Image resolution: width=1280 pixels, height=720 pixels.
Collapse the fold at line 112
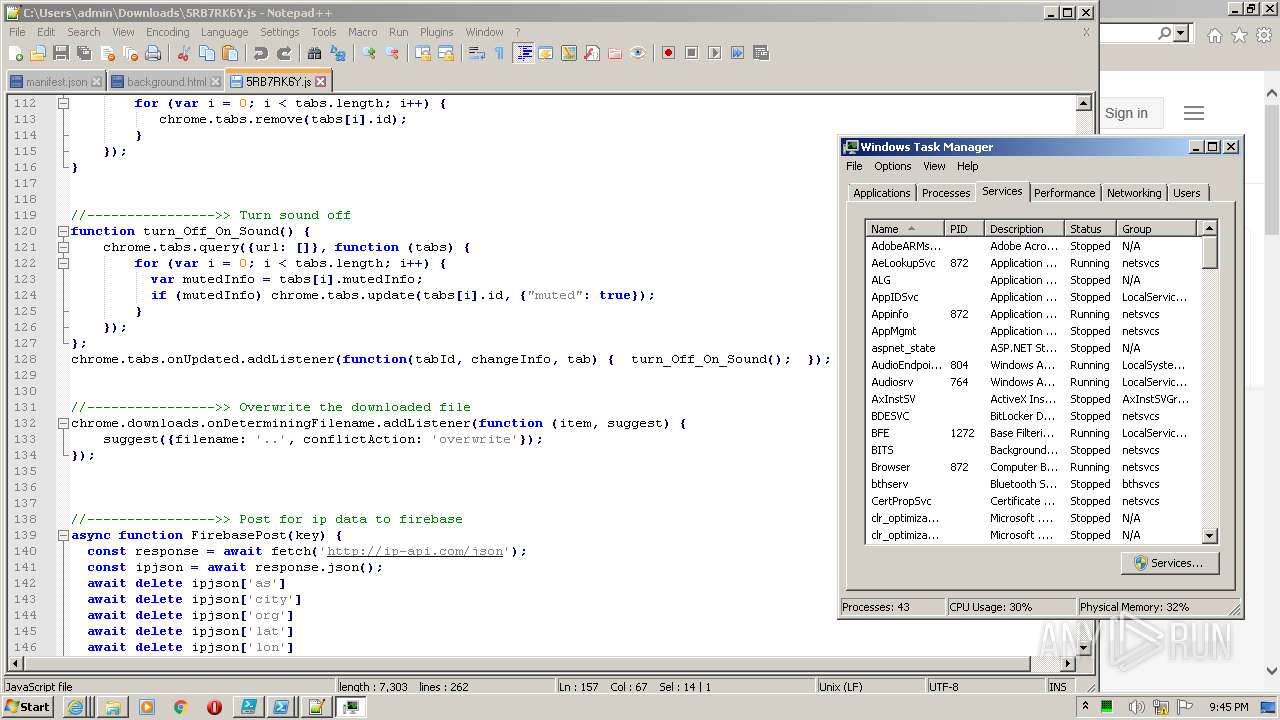coord(63,103)
